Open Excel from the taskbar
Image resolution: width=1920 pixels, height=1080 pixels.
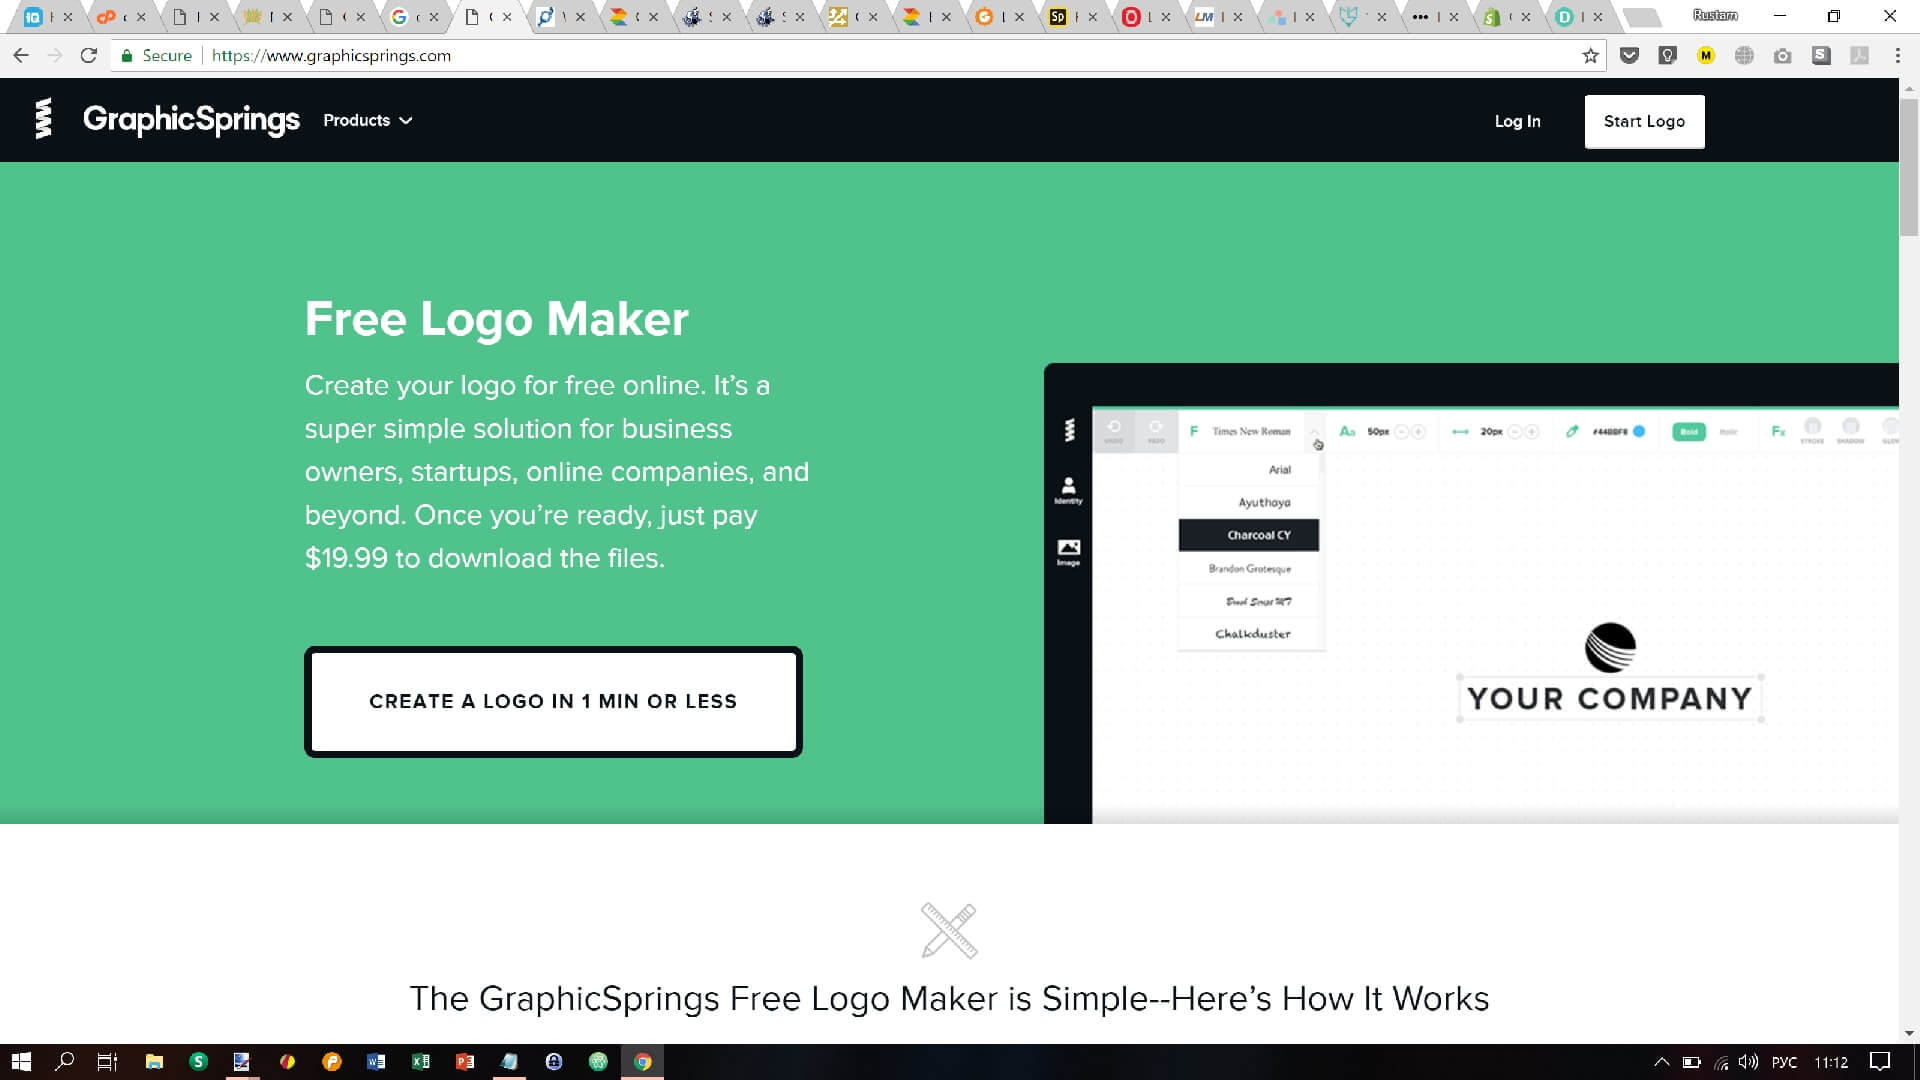click(421, 1062)
